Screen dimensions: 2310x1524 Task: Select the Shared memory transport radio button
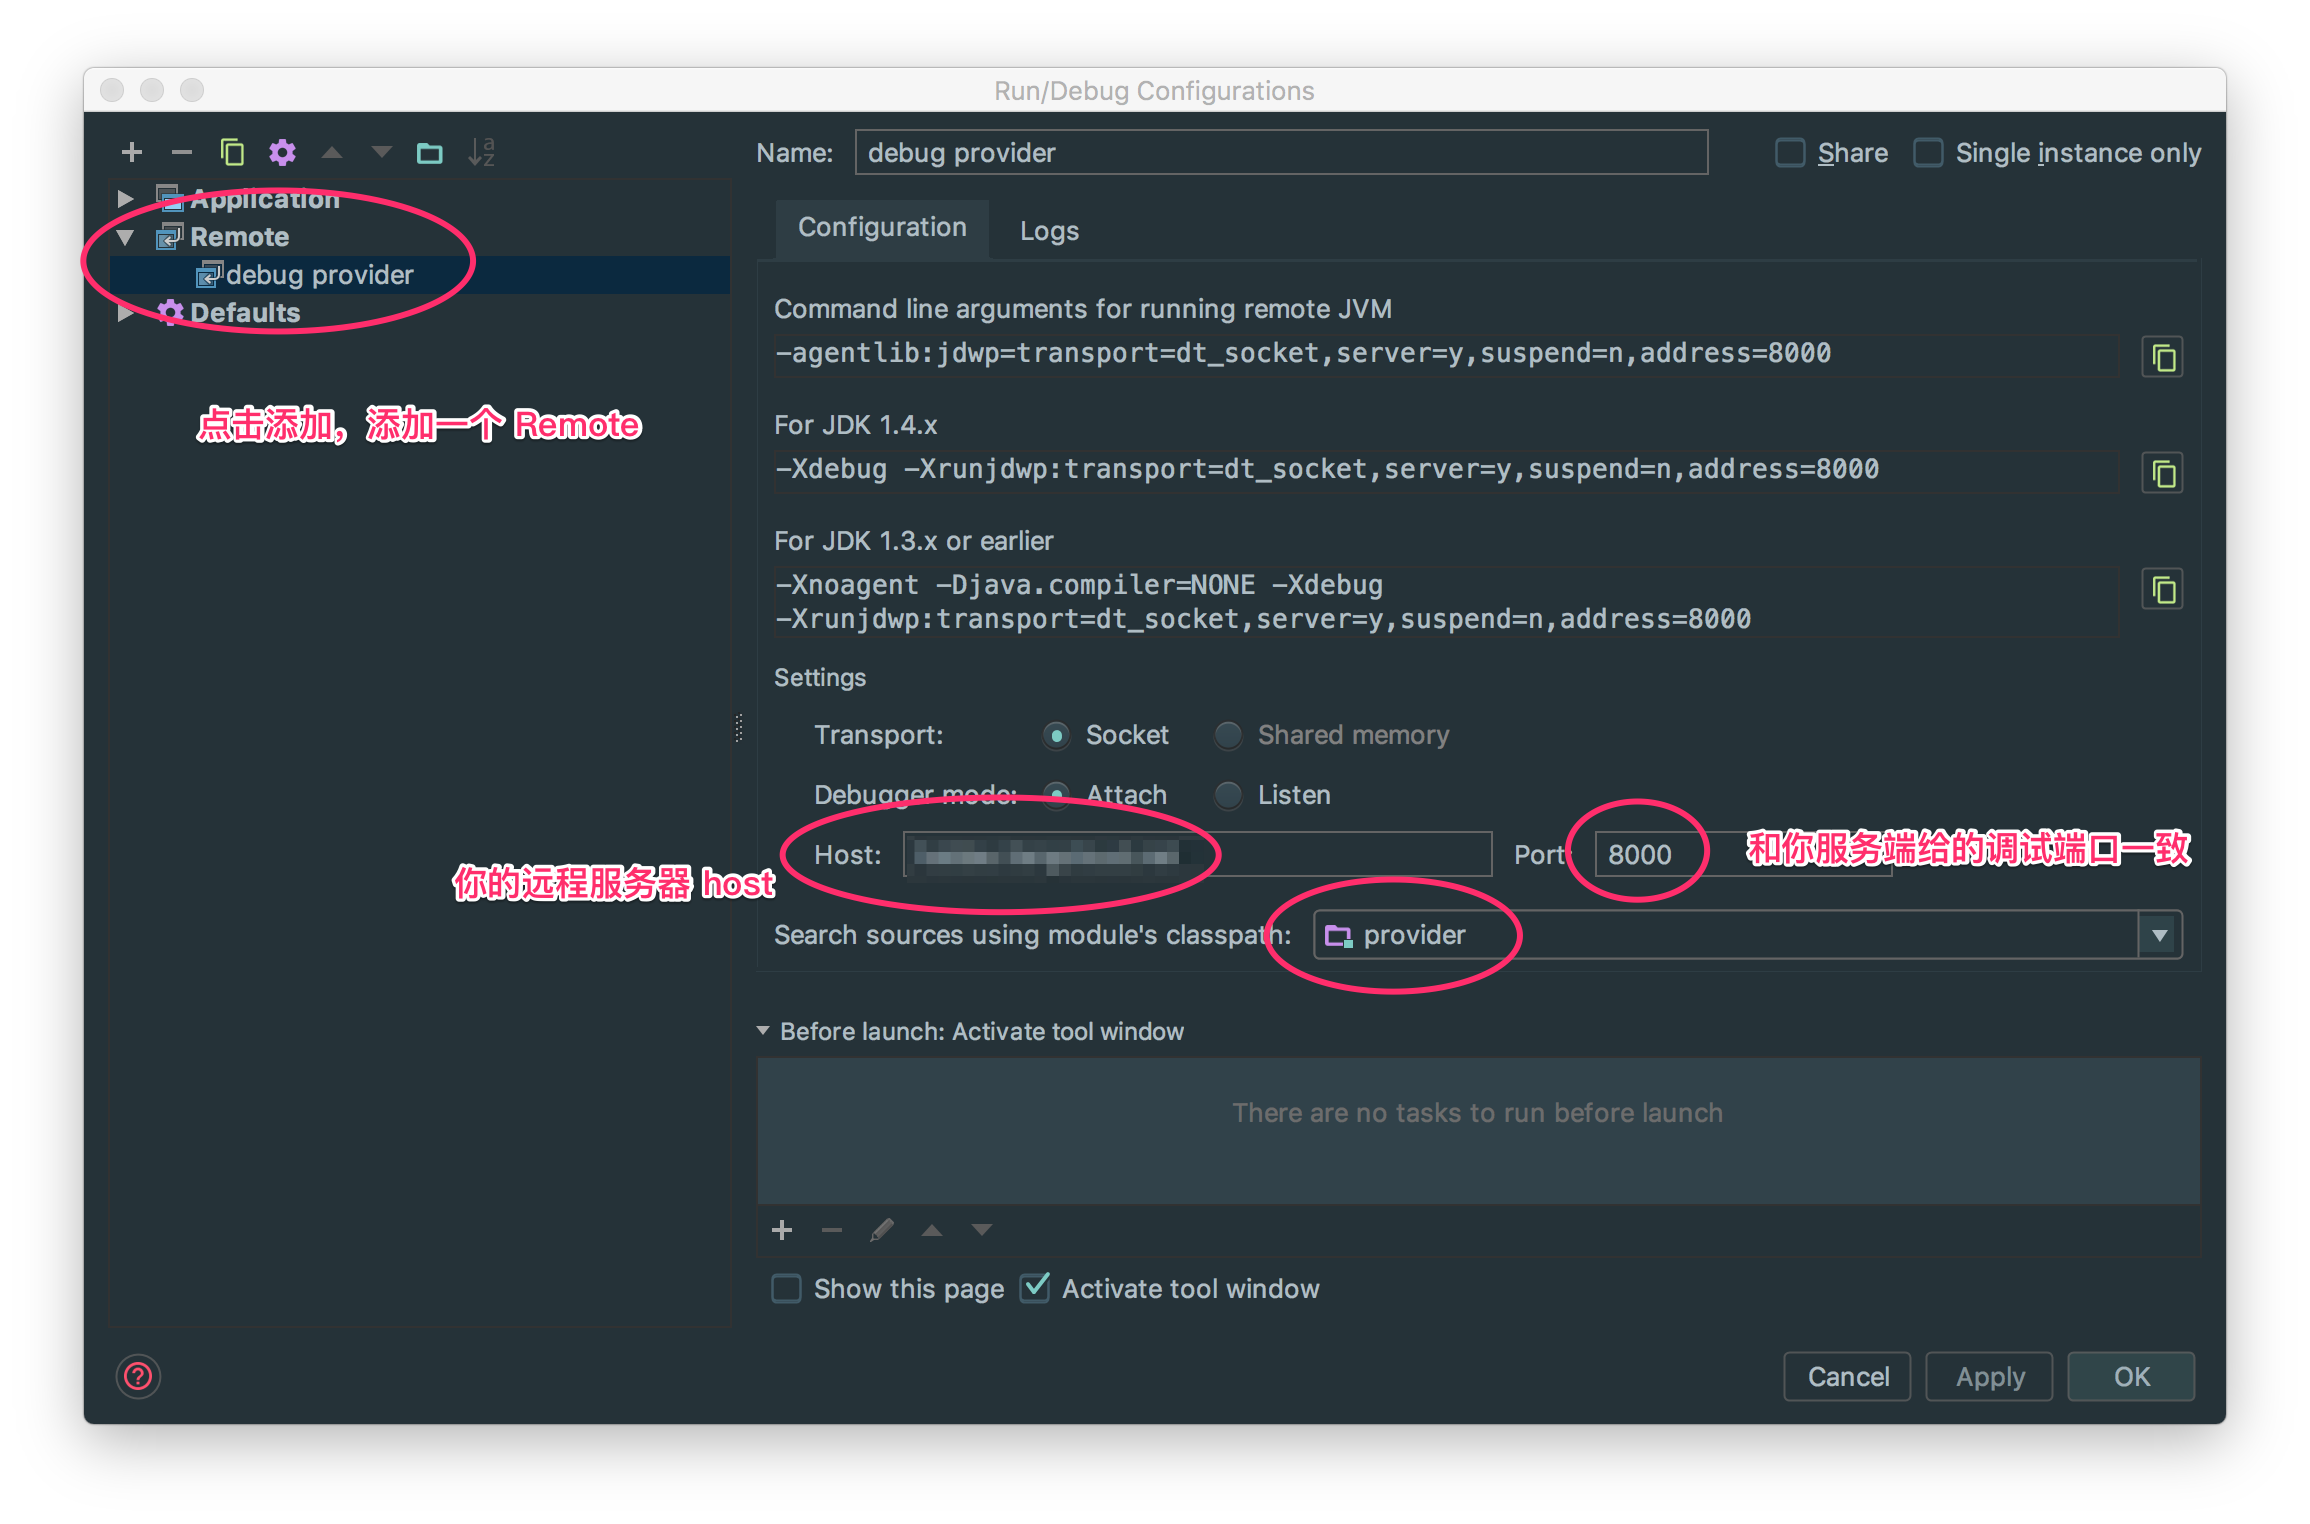tap(1226, 735)
